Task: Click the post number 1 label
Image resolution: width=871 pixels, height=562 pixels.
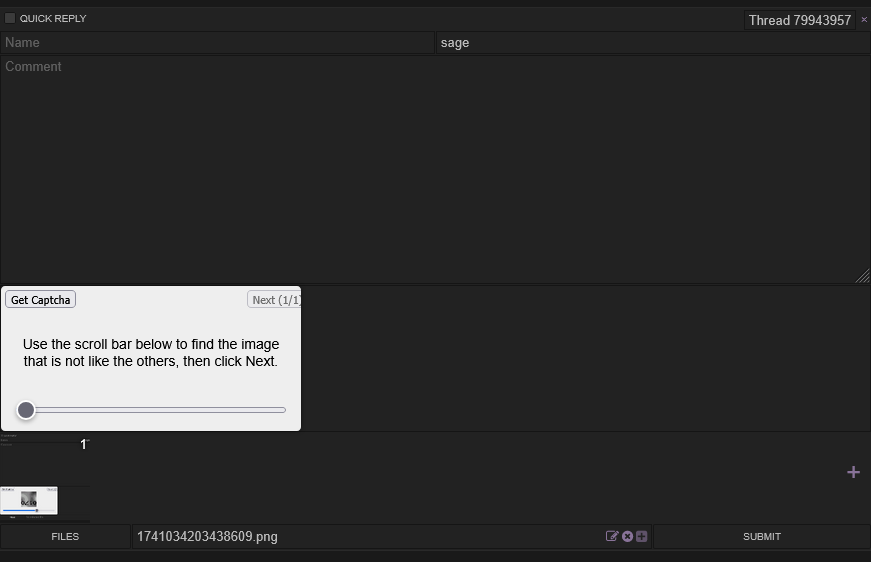Action: pos(83,444)
